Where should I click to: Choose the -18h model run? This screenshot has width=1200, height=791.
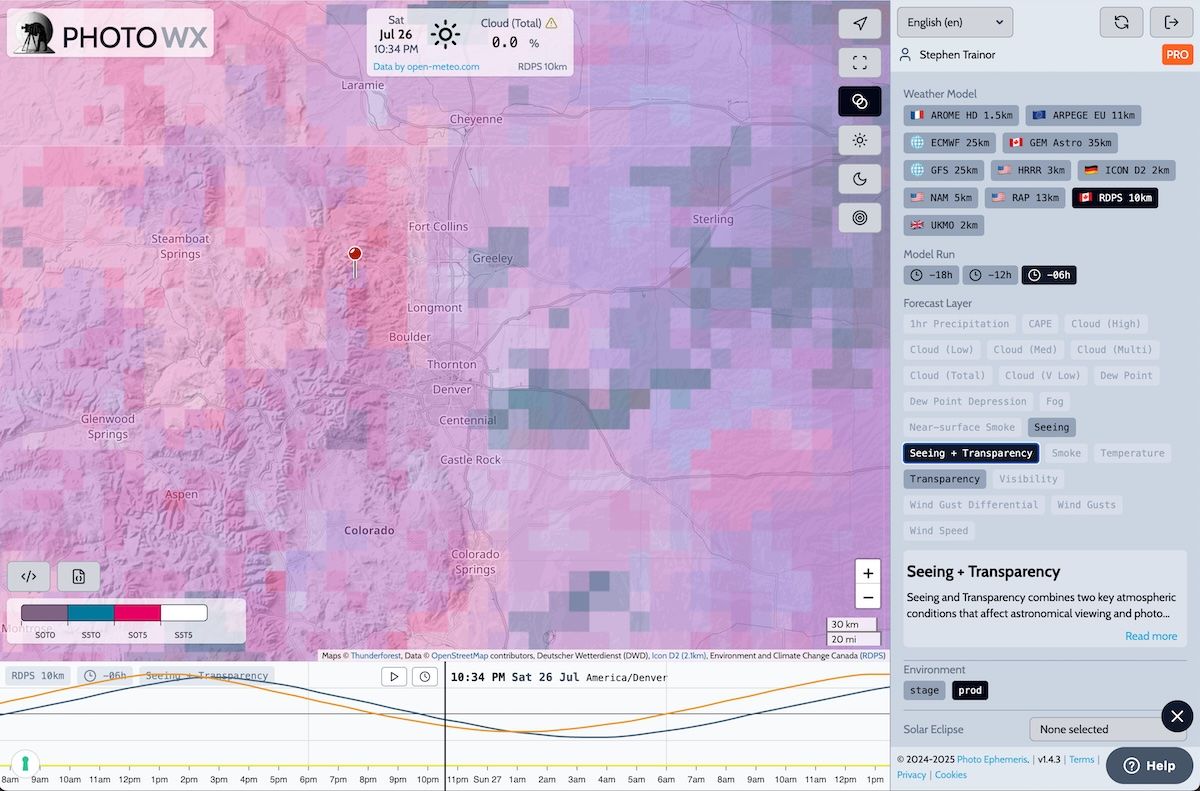coord(931,275)
